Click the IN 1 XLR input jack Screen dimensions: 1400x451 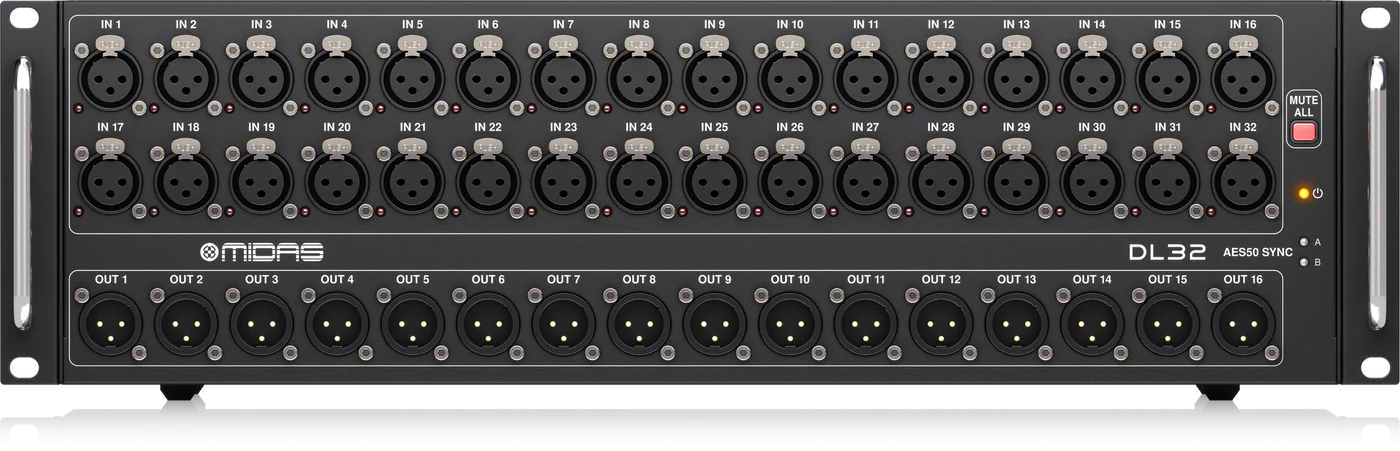tap(111, 78)
